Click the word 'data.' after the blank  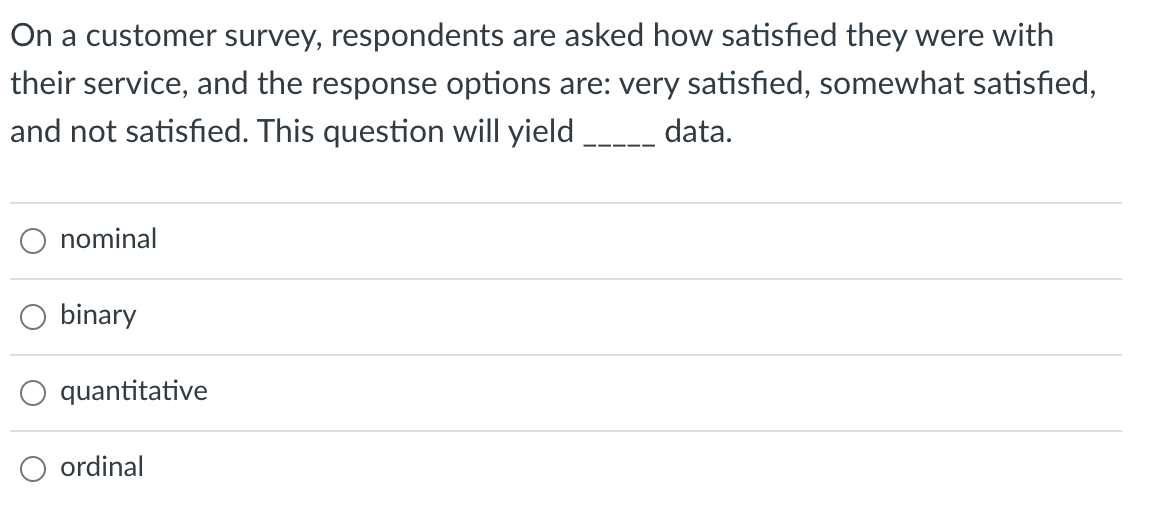[x=698, y=132]
